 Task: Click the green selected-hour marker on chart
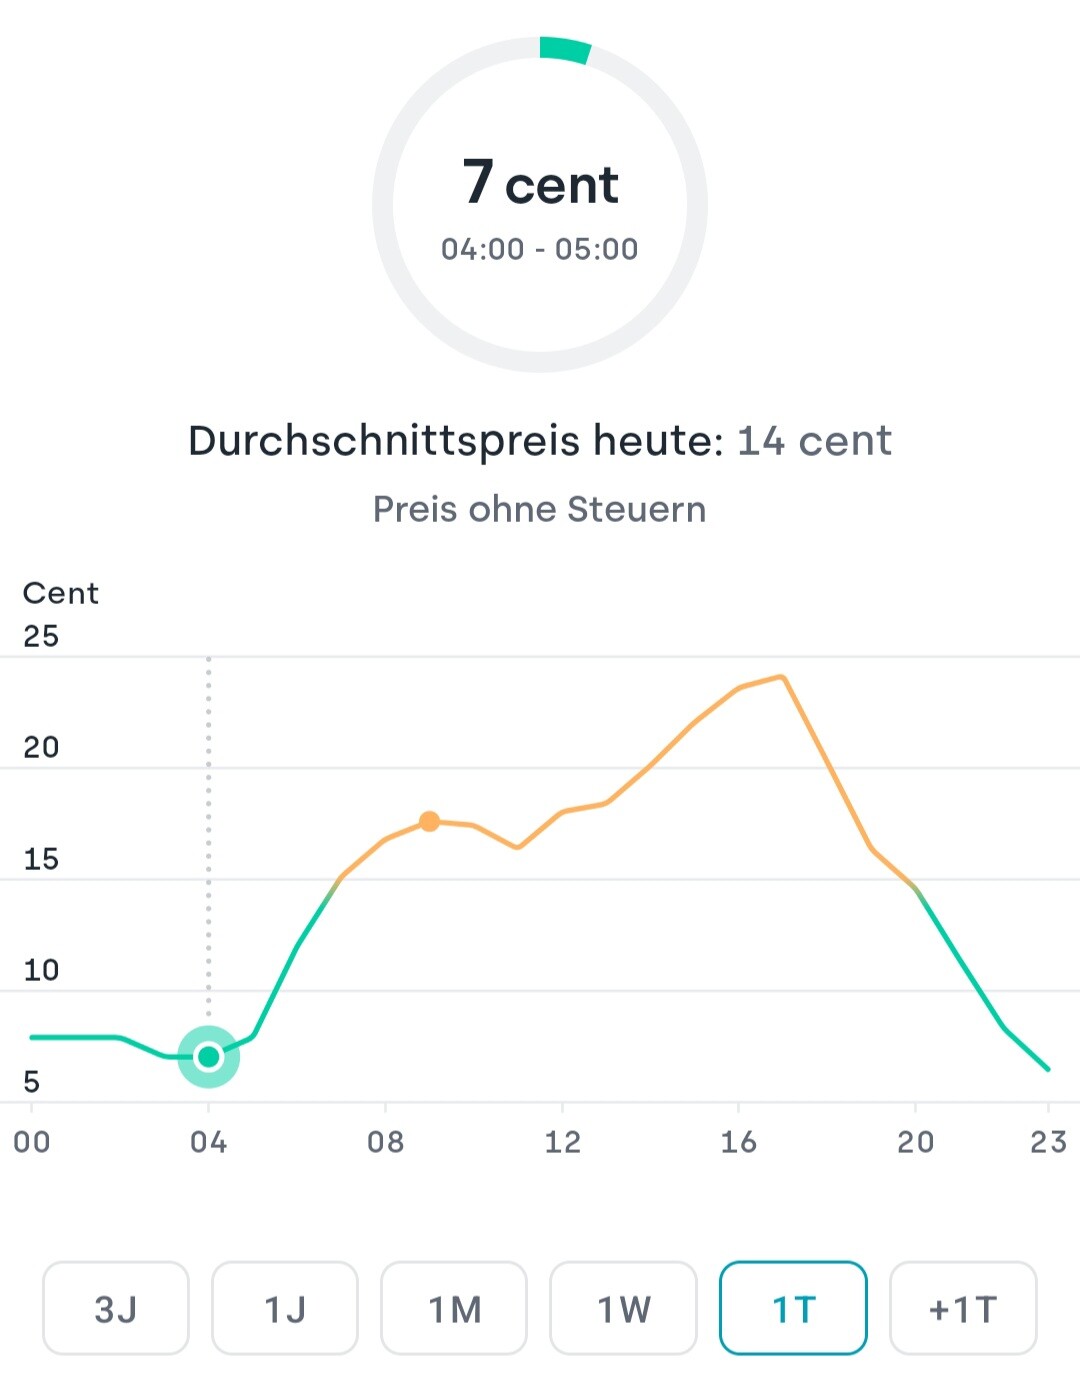click(208, 1056)
